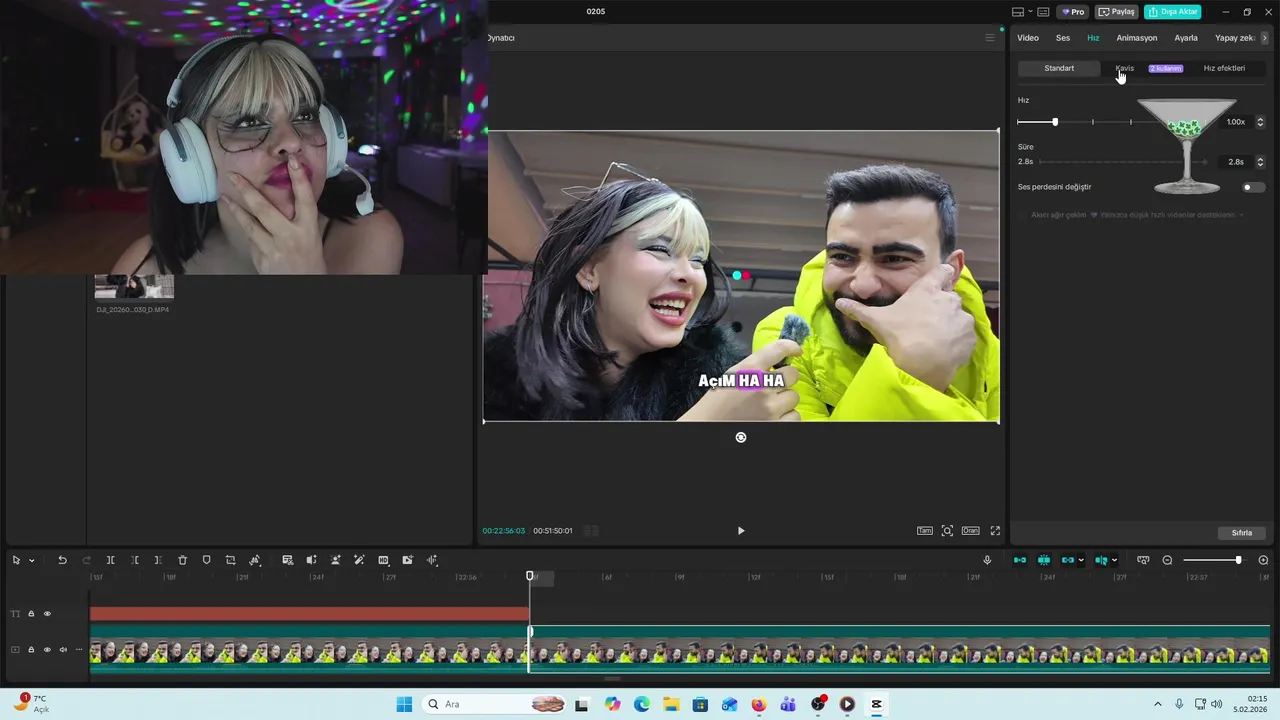Click the focus zoom preview icon

coord(947,531)
